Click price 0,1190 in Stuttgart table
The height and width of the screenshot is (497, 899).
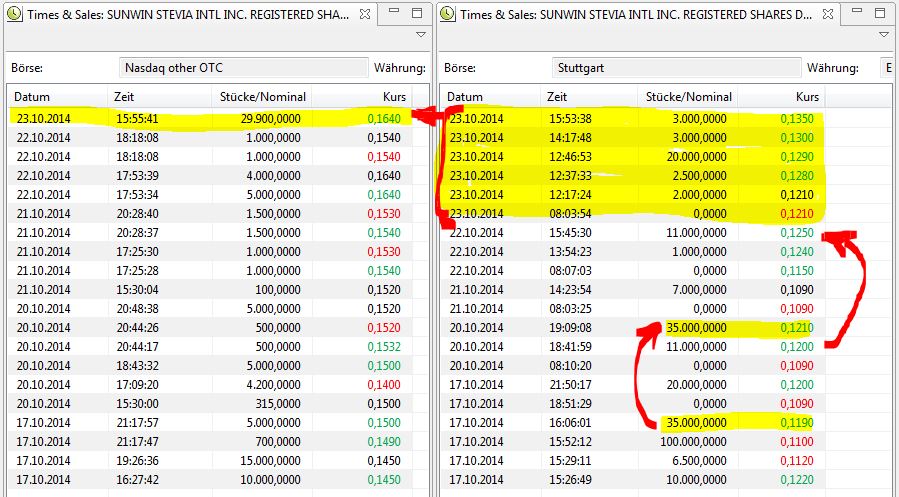pyautogui.click(x=797, y=422)
